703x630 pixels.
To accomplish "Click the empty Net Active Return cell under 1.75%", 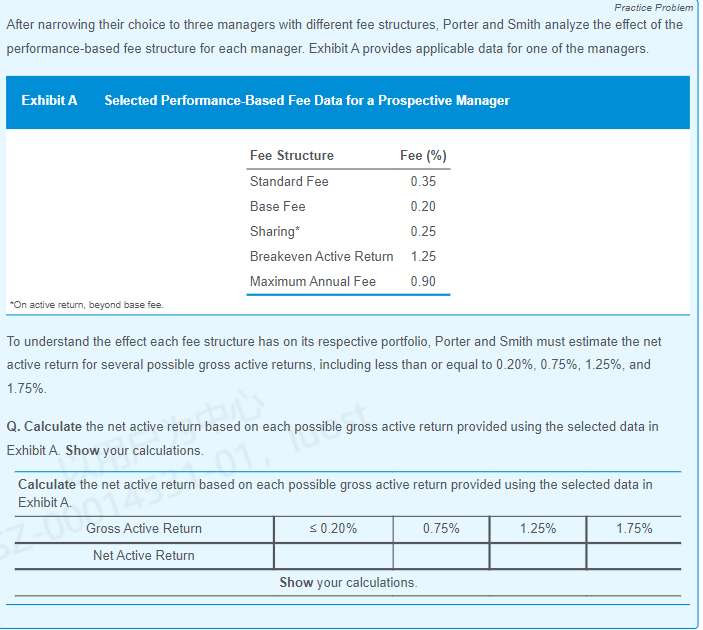I will tap(633, 556).
